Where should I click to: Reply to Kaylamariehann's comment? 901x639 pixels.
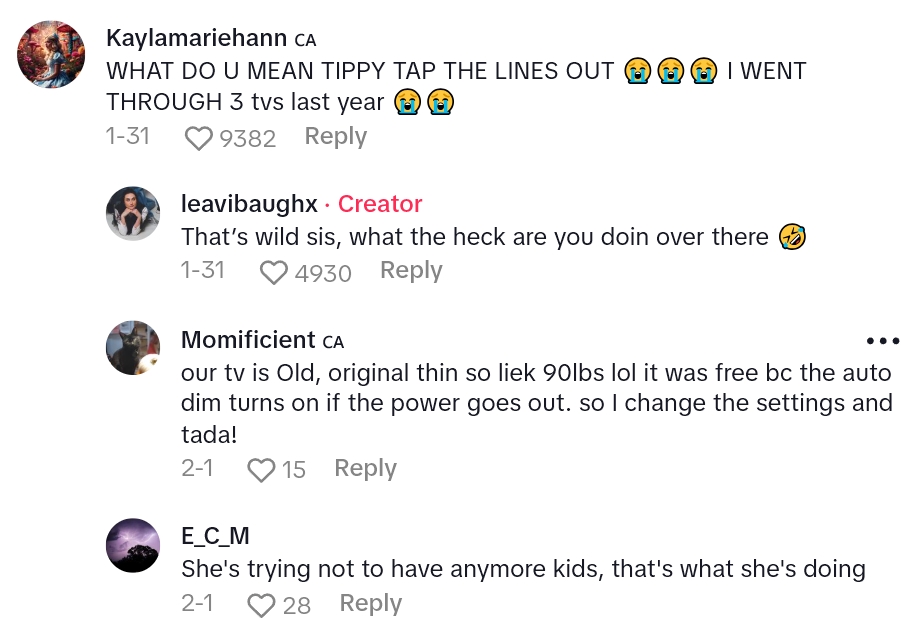[x=335, y=137]
